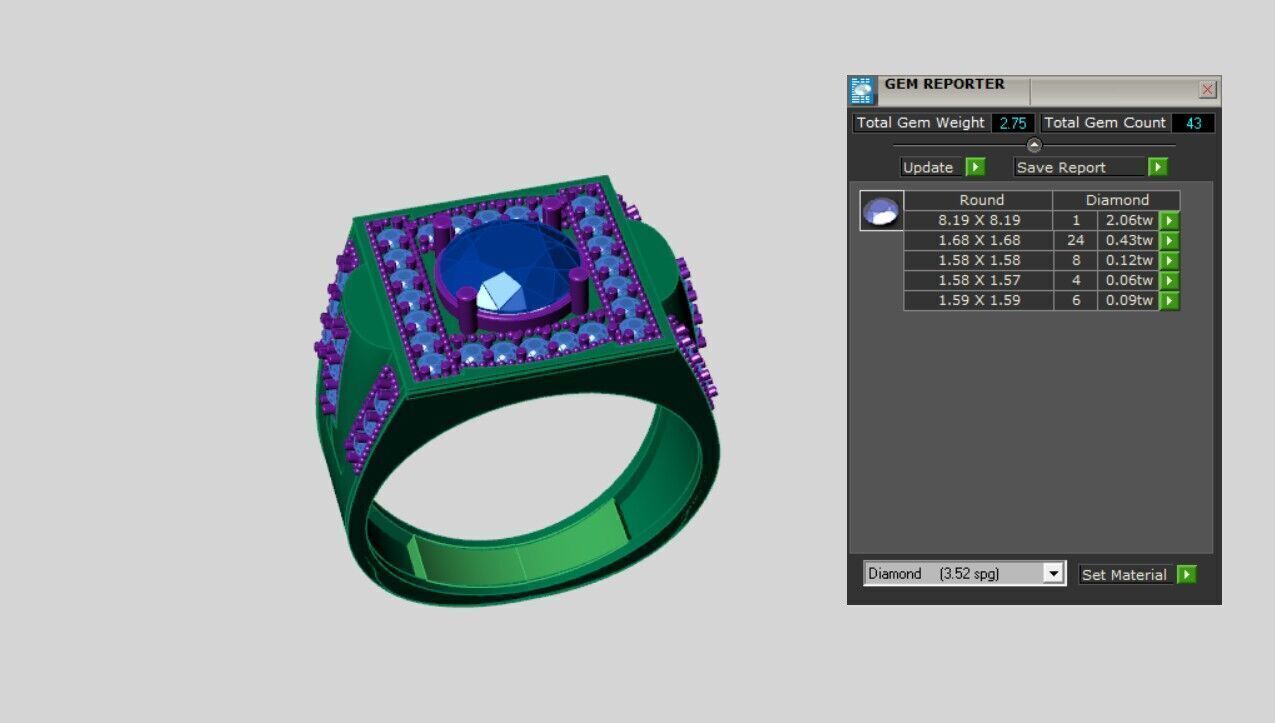Click the Total Gem Count value 43
Screen dimensions: 1275x723
(x=1193, y=123)
